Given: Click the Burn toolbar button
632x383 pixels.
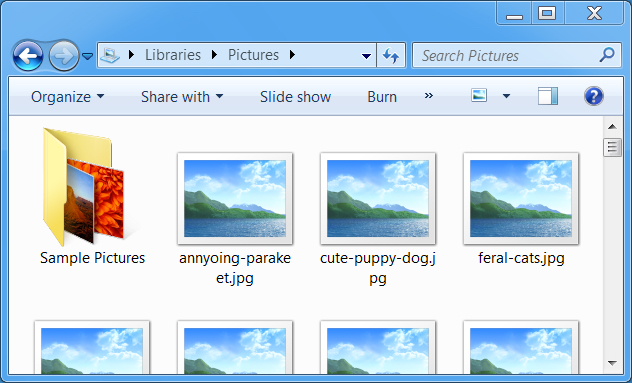Looking at the screenshot, I should (382, 97).
